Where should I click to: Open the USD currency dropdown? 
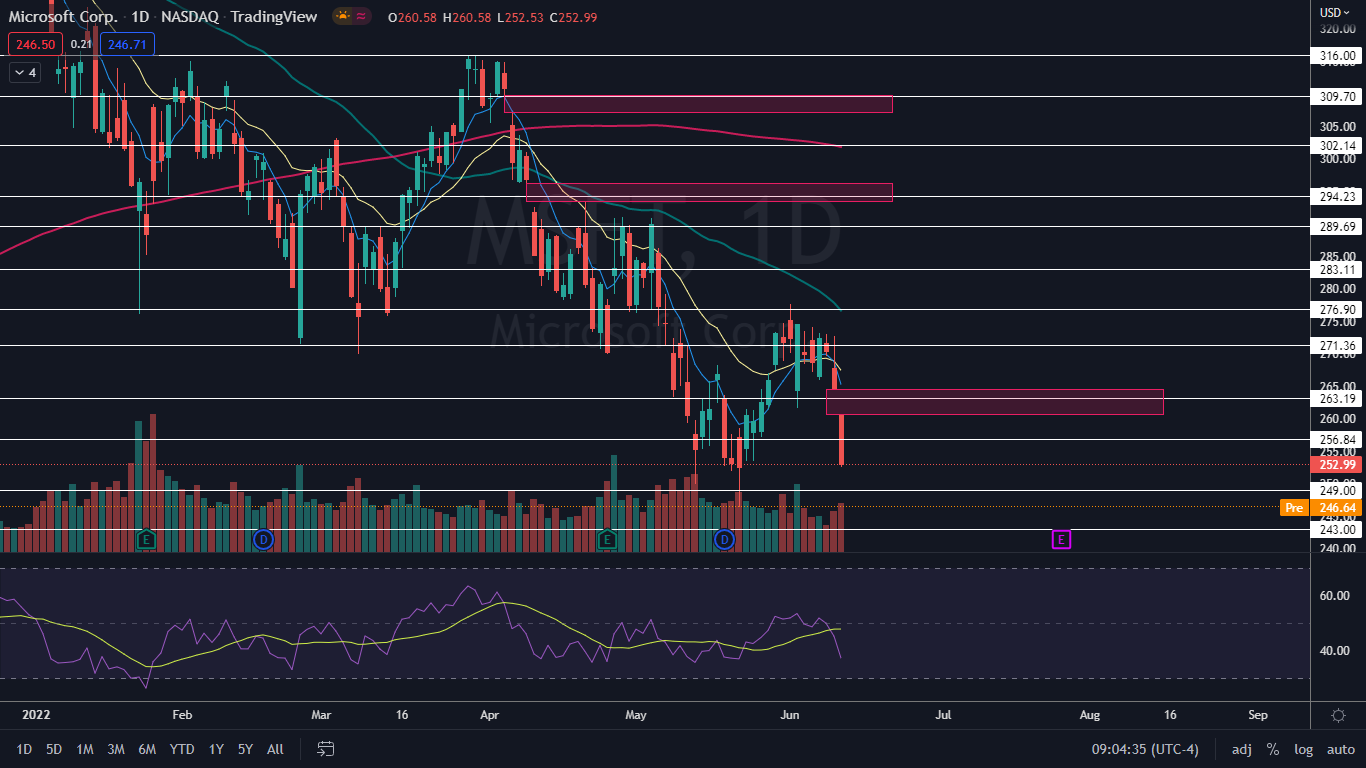click(x=1335, y=13)
